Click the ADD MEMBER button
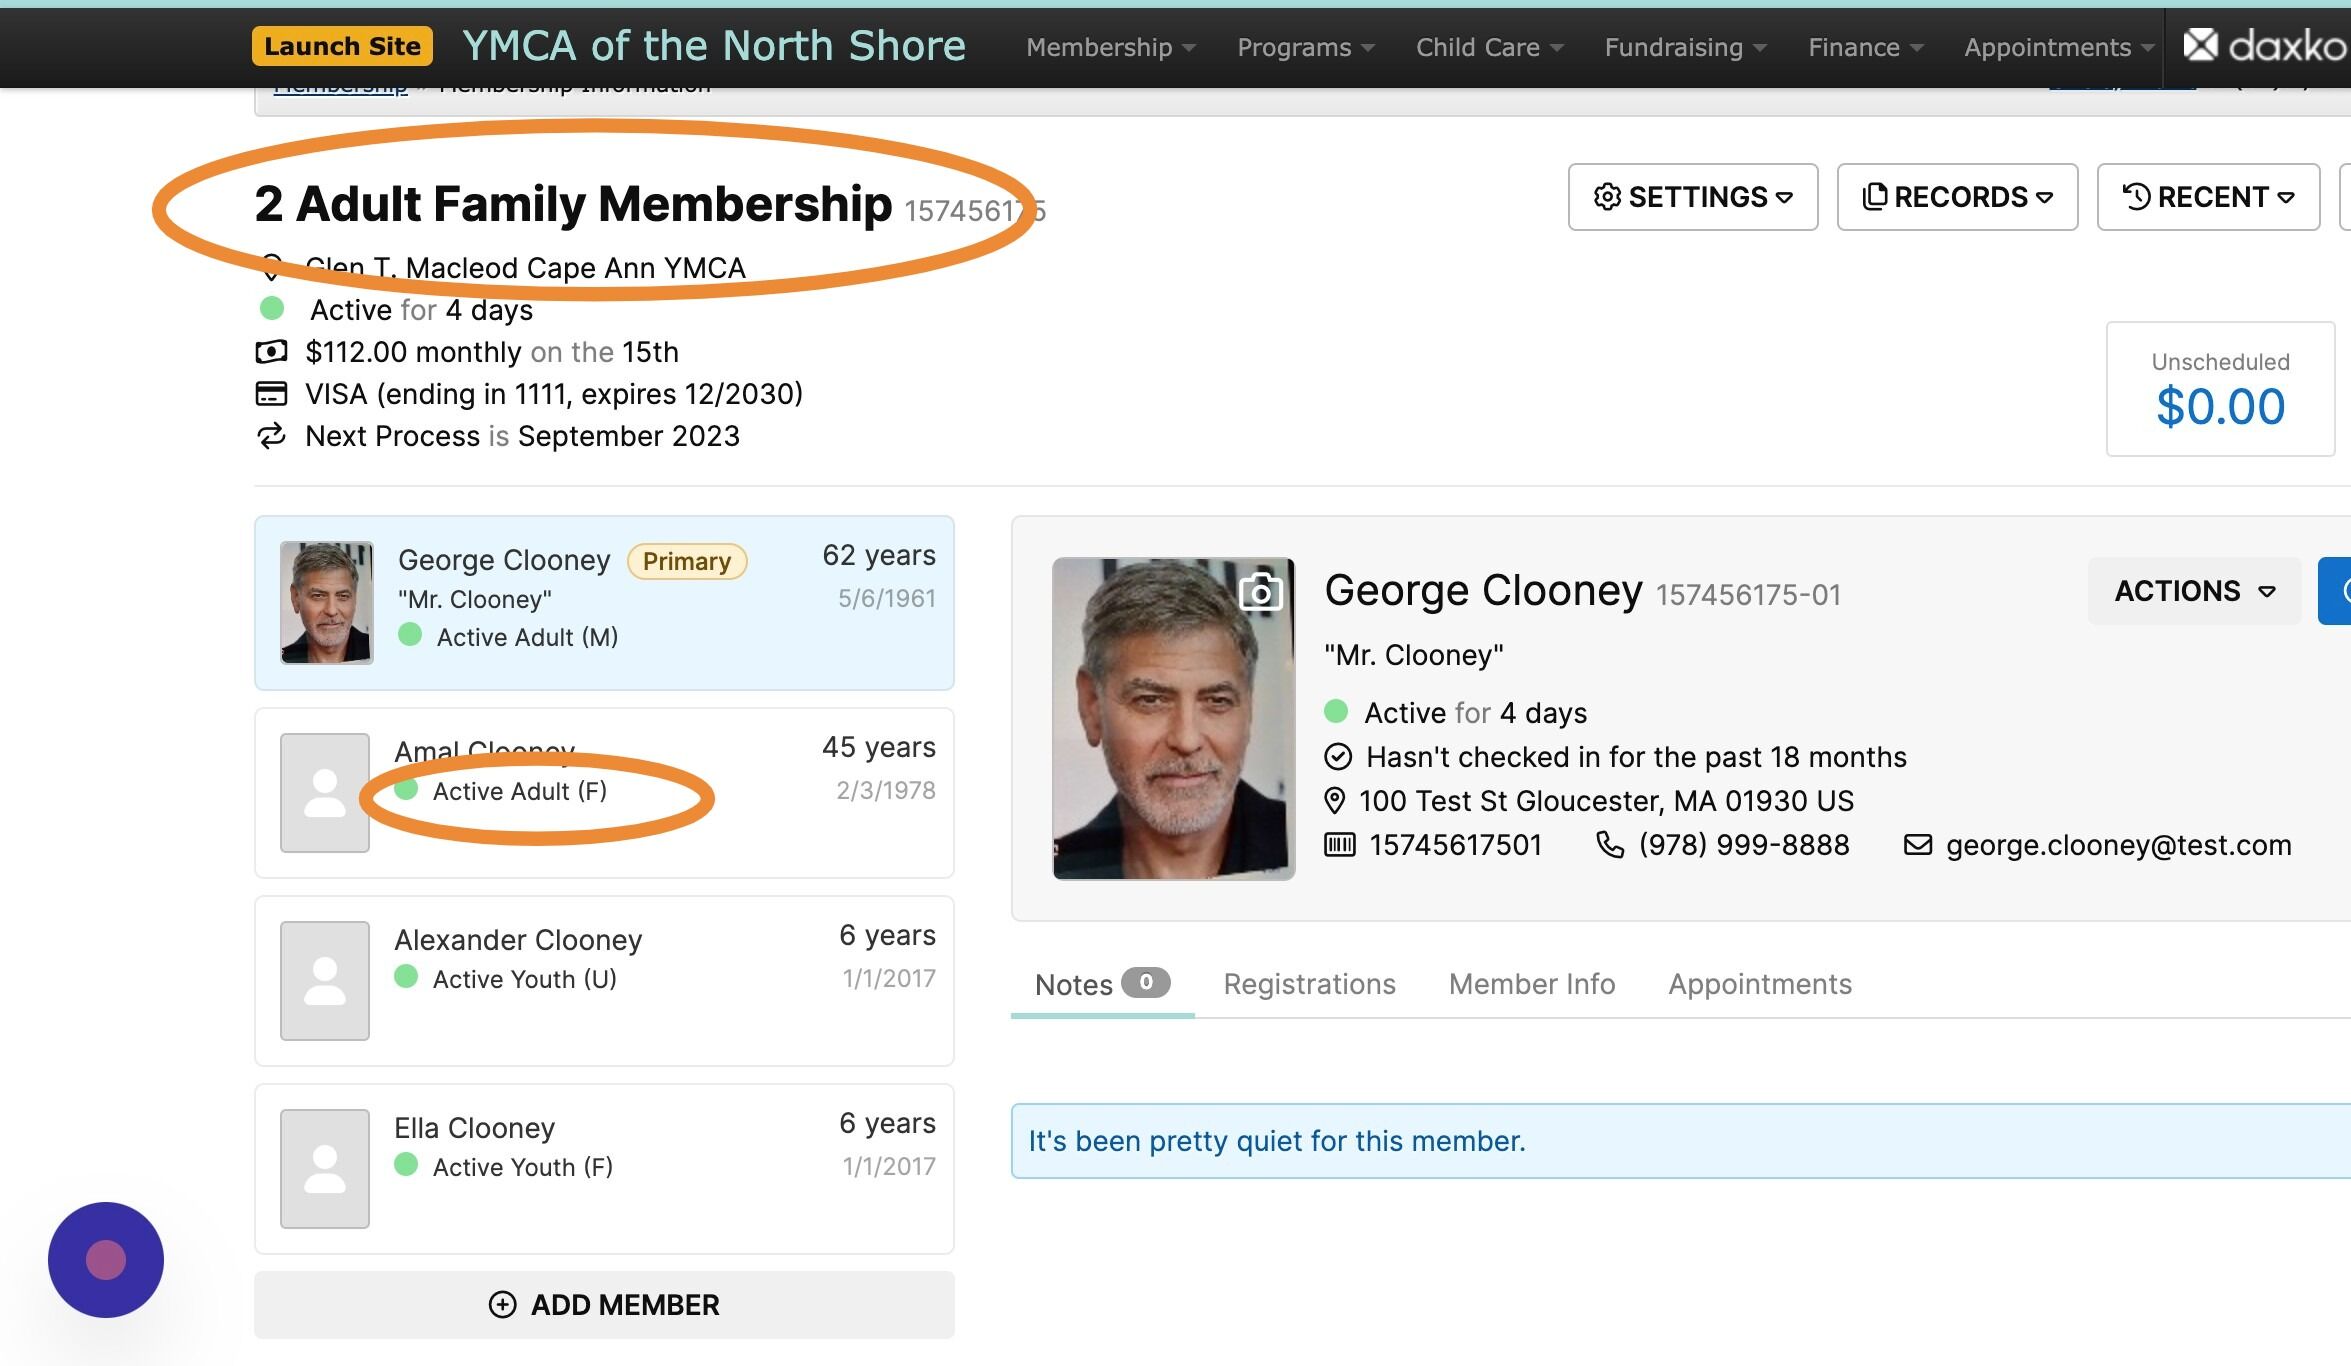This screenshot has height=1366, width=2351. coord(604,1305)
